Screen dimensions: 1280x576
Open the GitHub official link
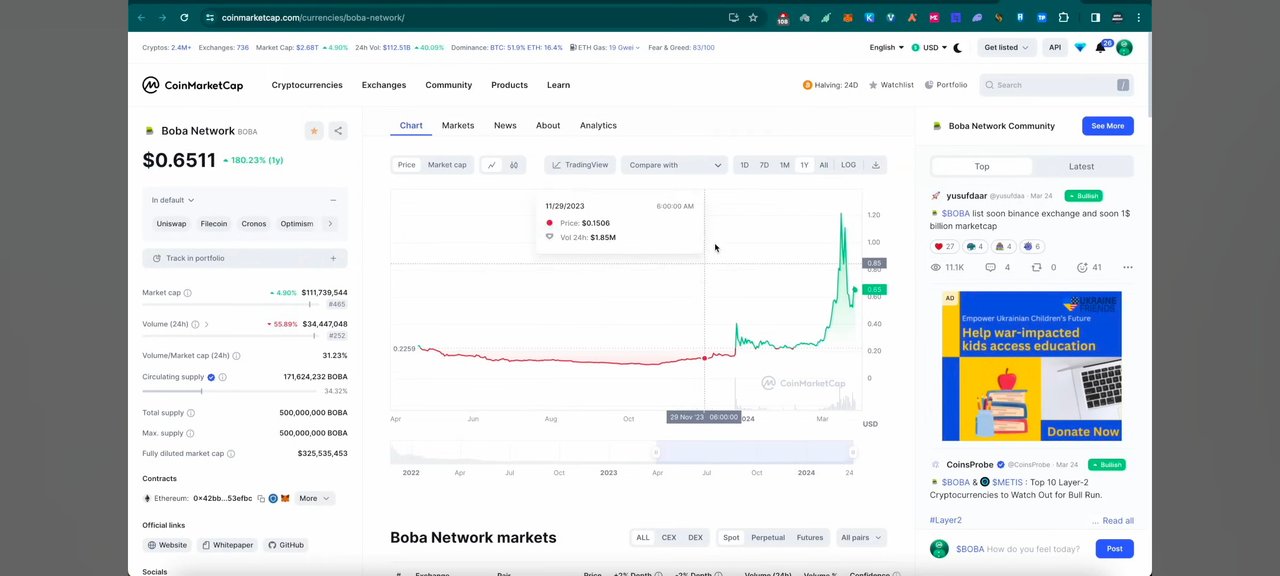[285, 545]
